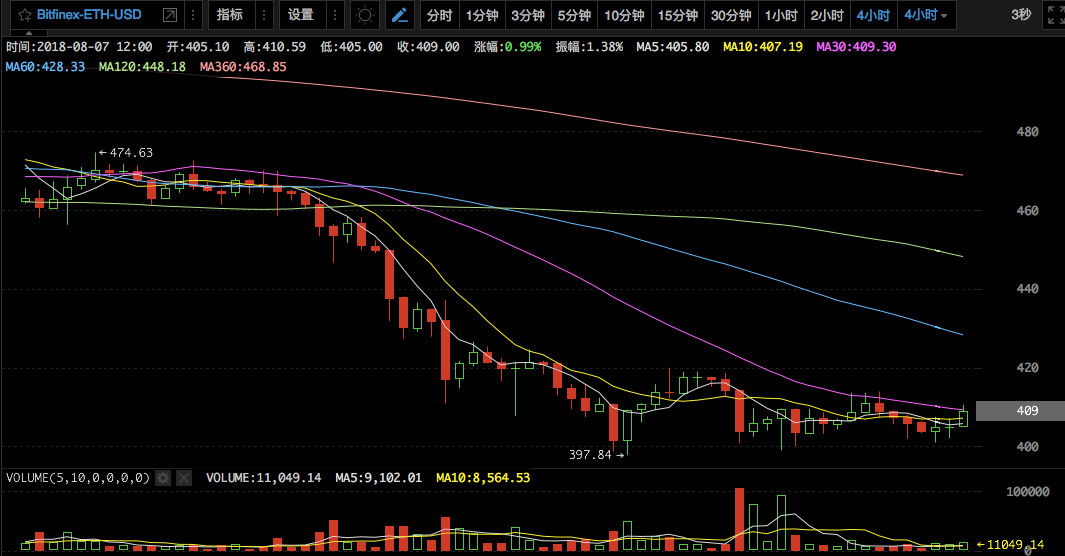Click the 时间:2018-08-07 12:00 timestamp

point(79,47)
